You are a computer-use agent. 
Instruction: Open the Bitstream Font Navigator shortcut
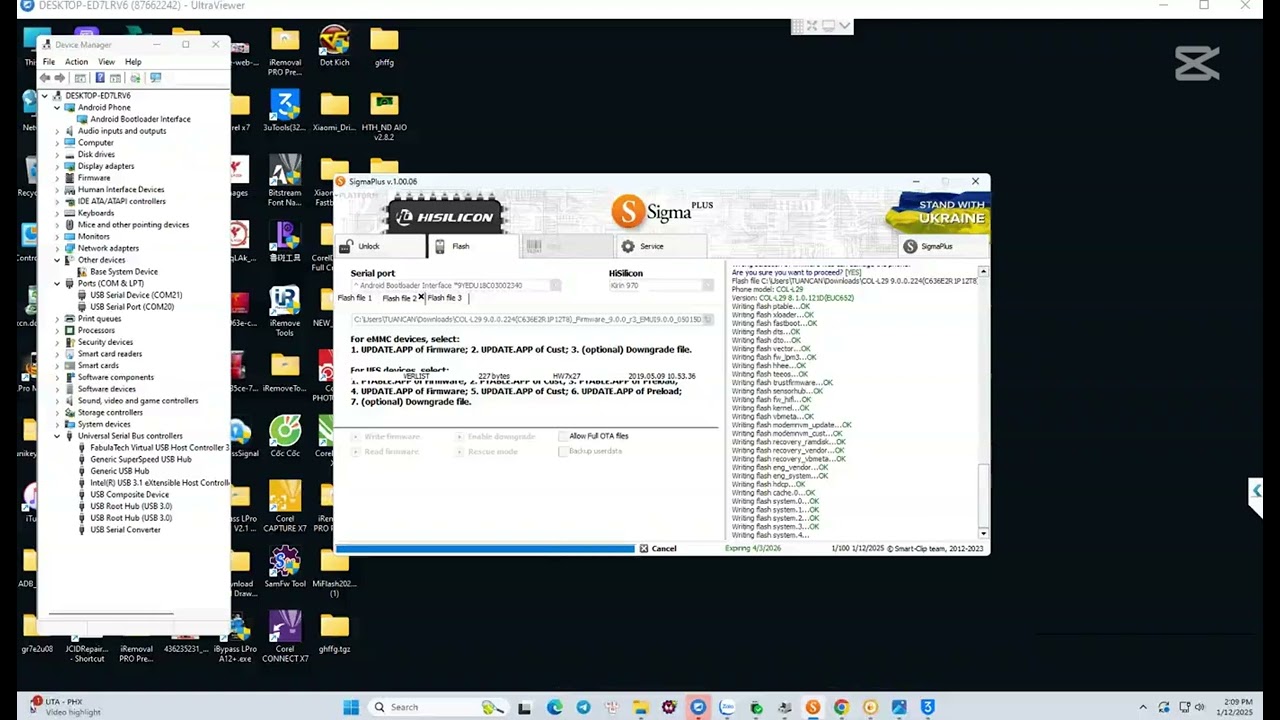click(x=284, y=181)
